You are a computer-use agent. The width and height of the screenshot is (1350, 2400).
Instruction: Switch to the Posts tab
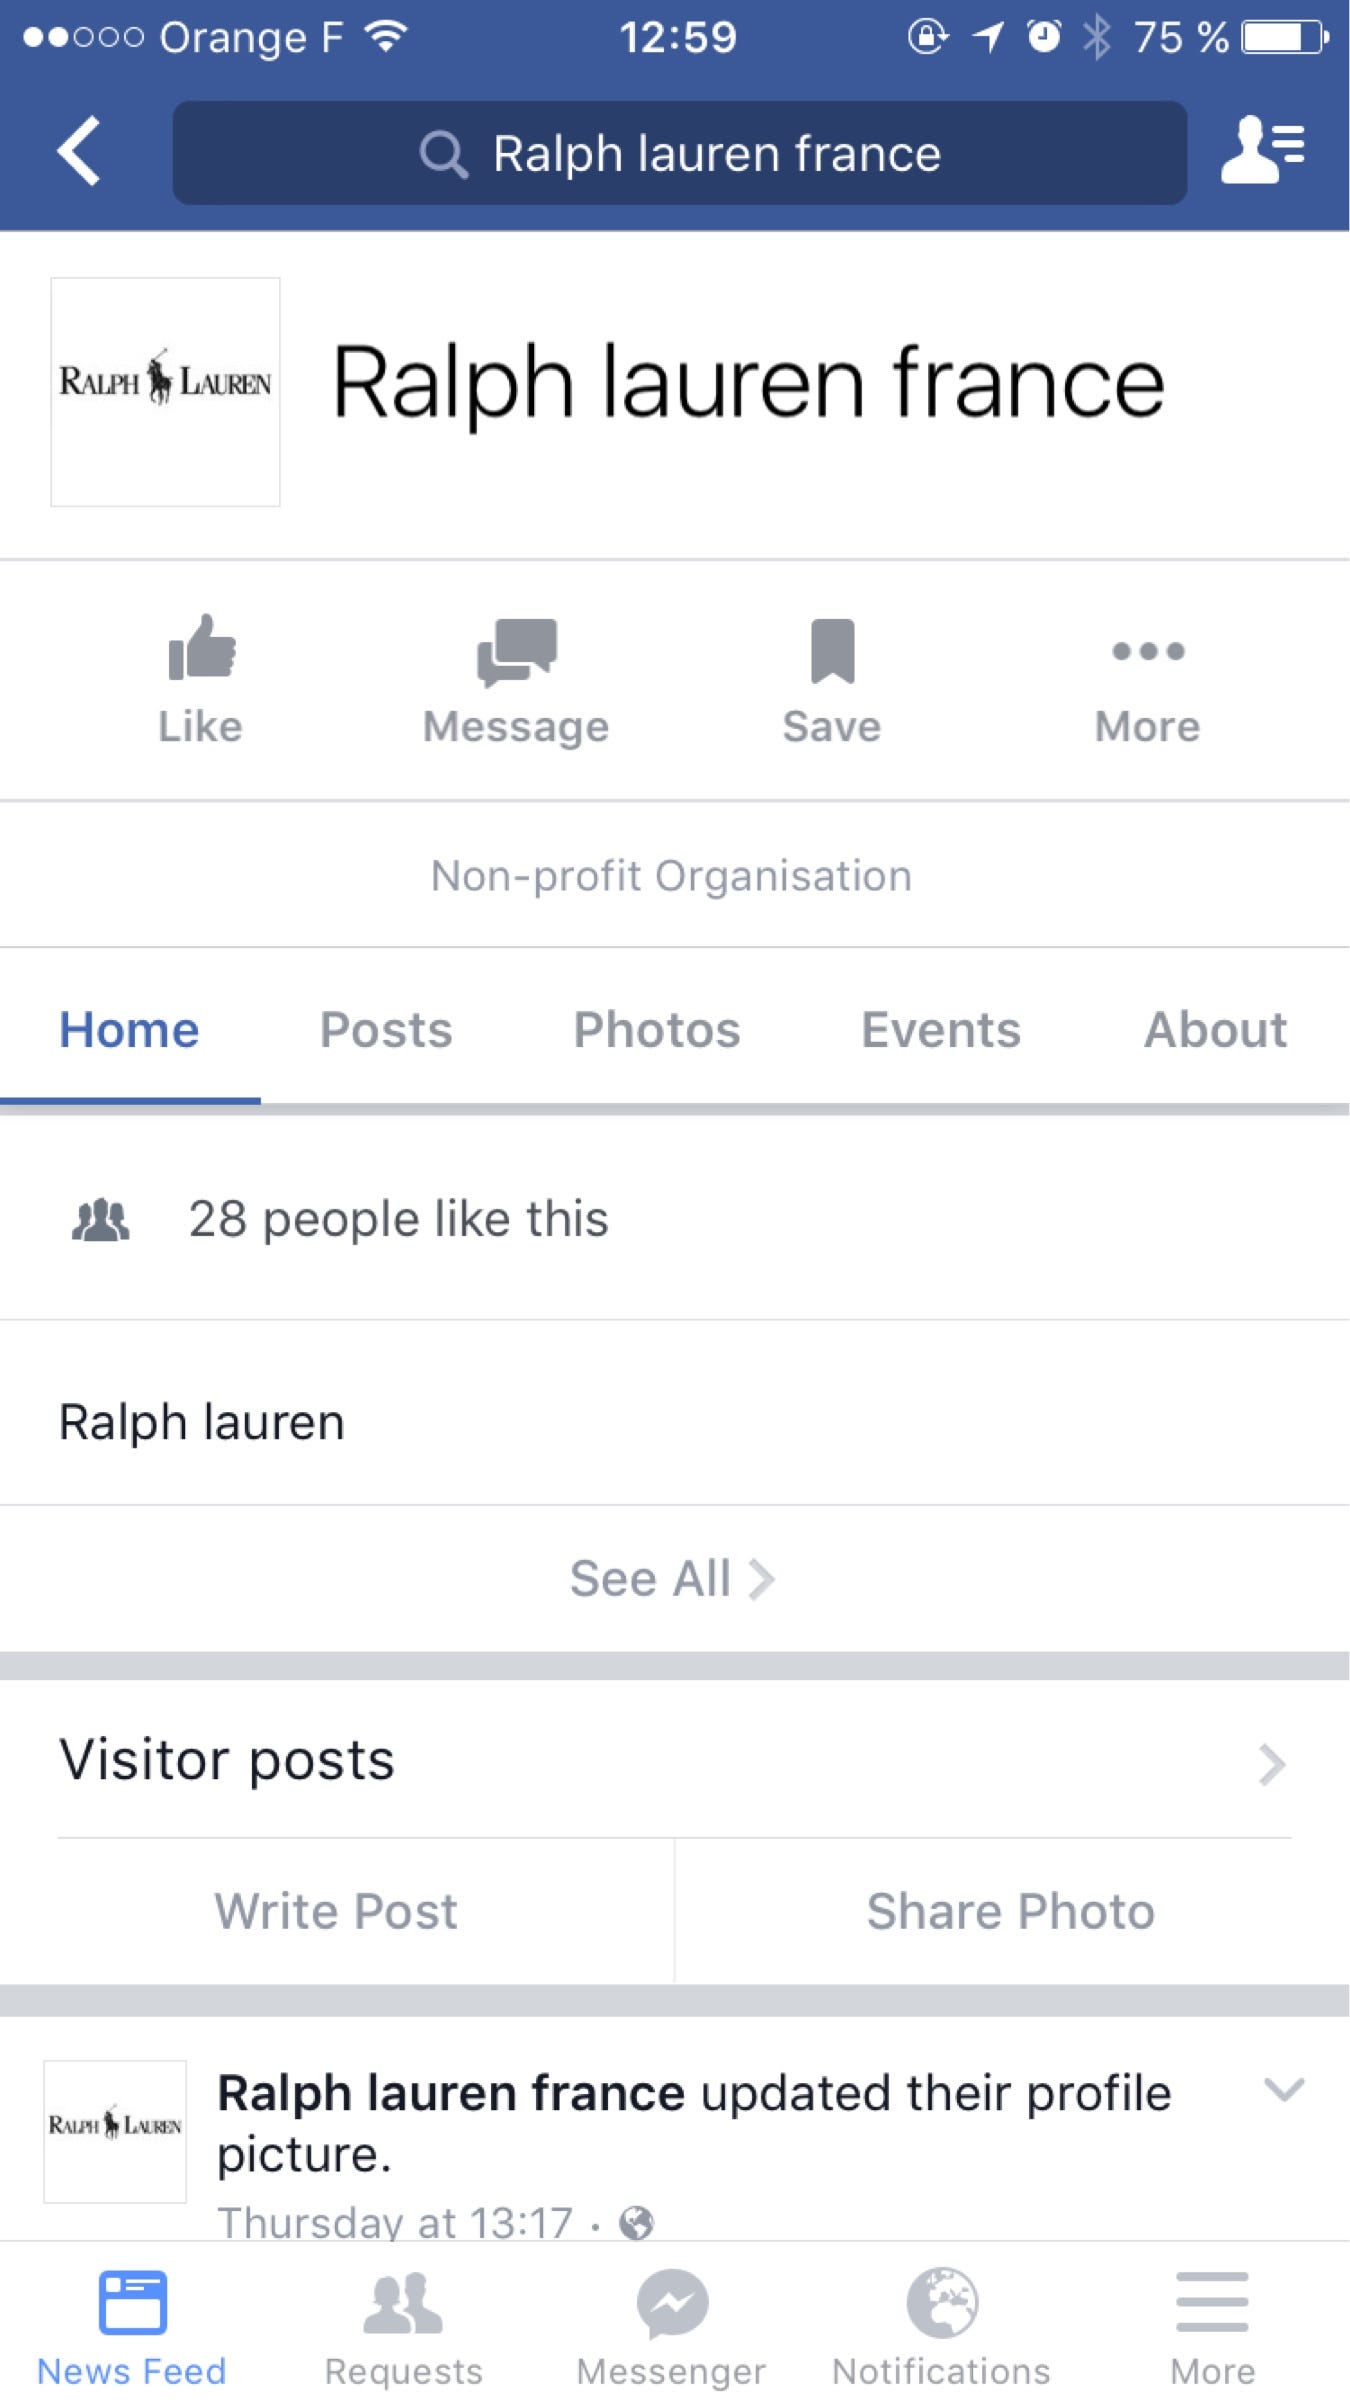point(386,1030)
